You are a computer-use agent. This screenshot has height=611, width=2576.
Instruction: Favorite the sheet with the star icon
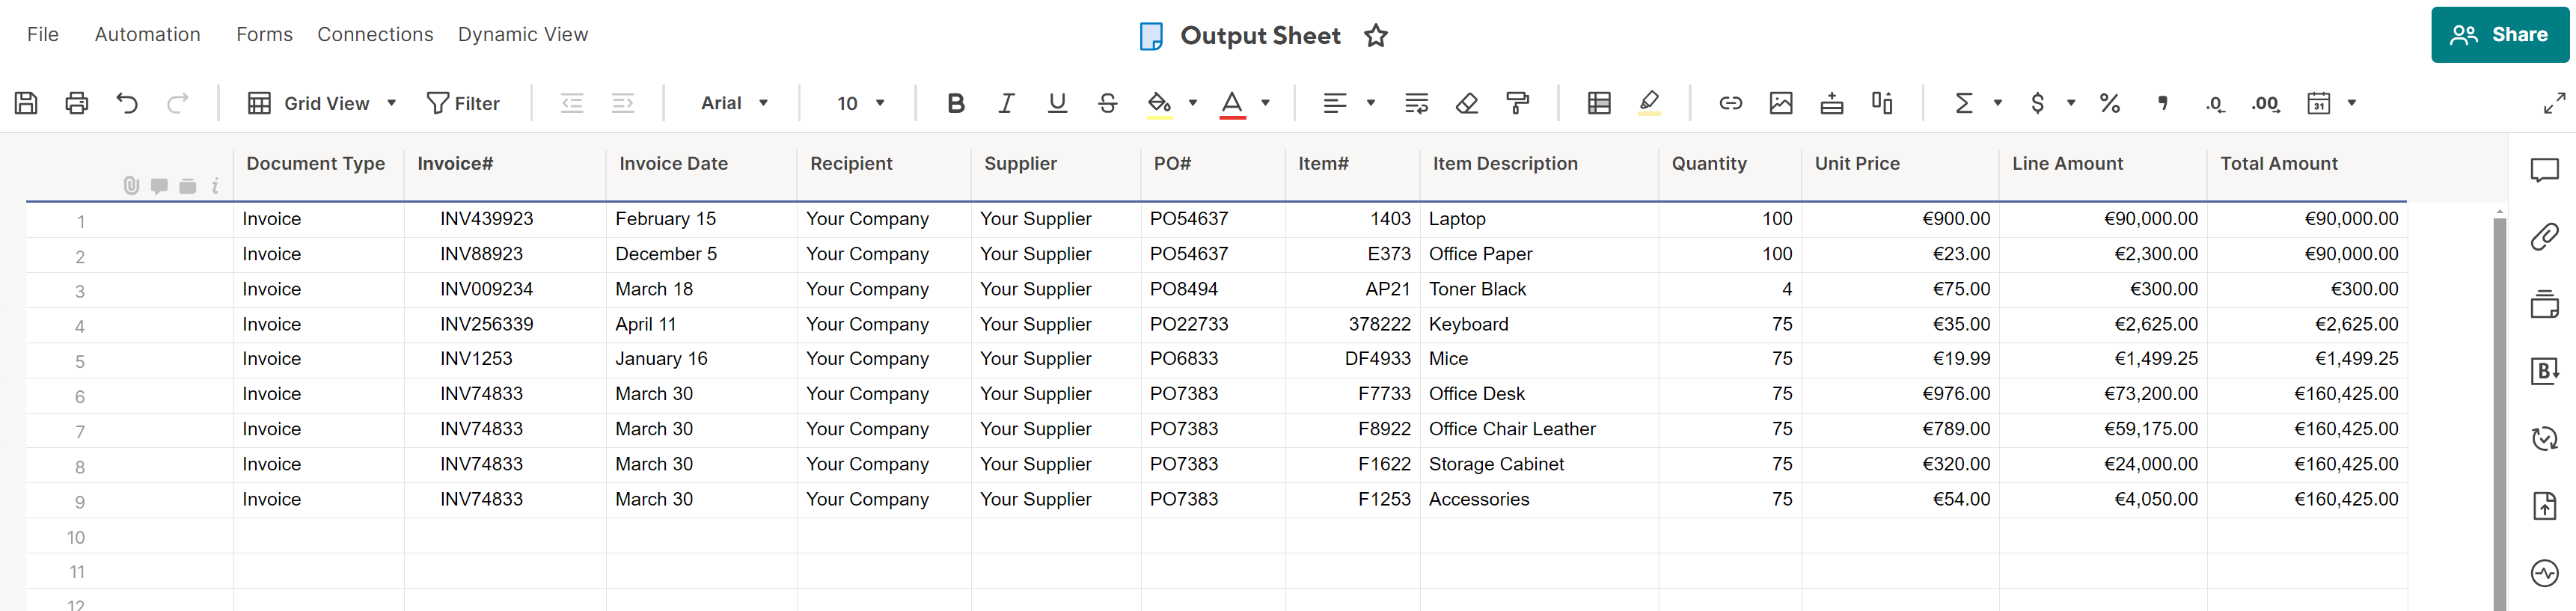click(1376, 36)
